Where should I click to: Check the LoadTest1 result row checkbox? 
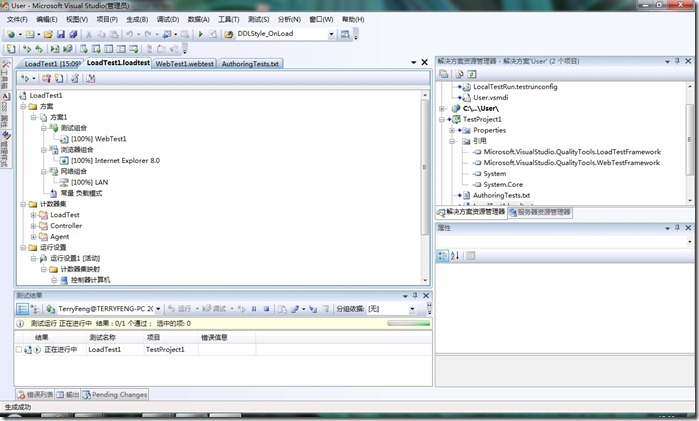click(19, 350)
